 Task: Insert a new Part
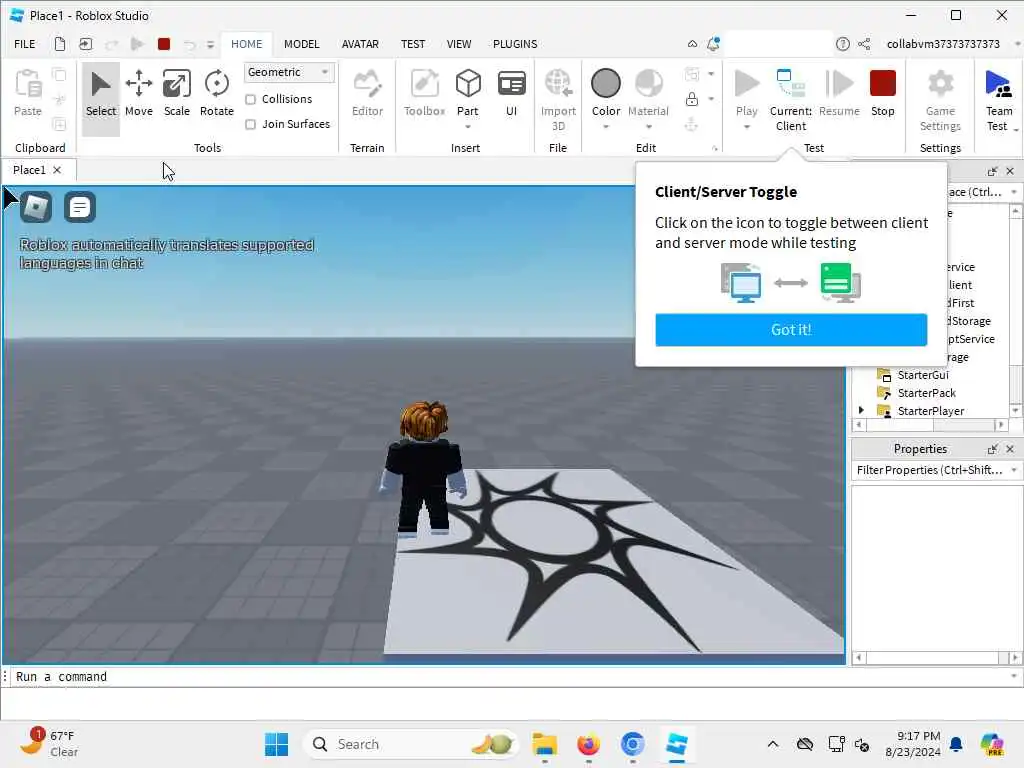click(x=468, y=91)
